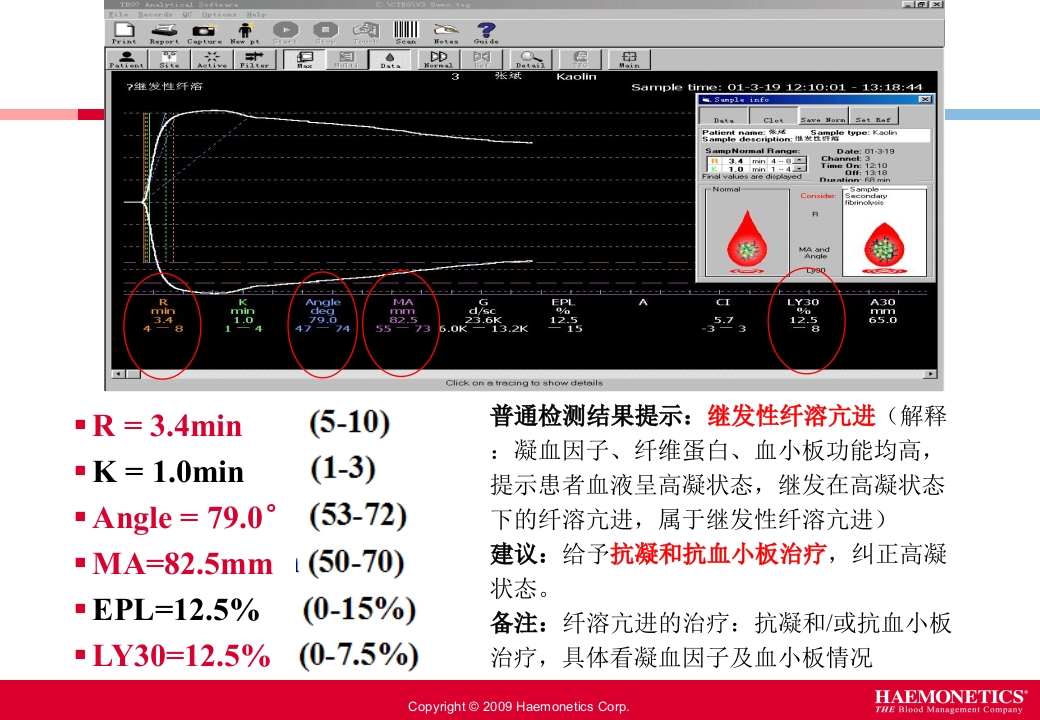Screen dimensions: 1040x720
Task: Open the Report icon
Action: [162, 33]
